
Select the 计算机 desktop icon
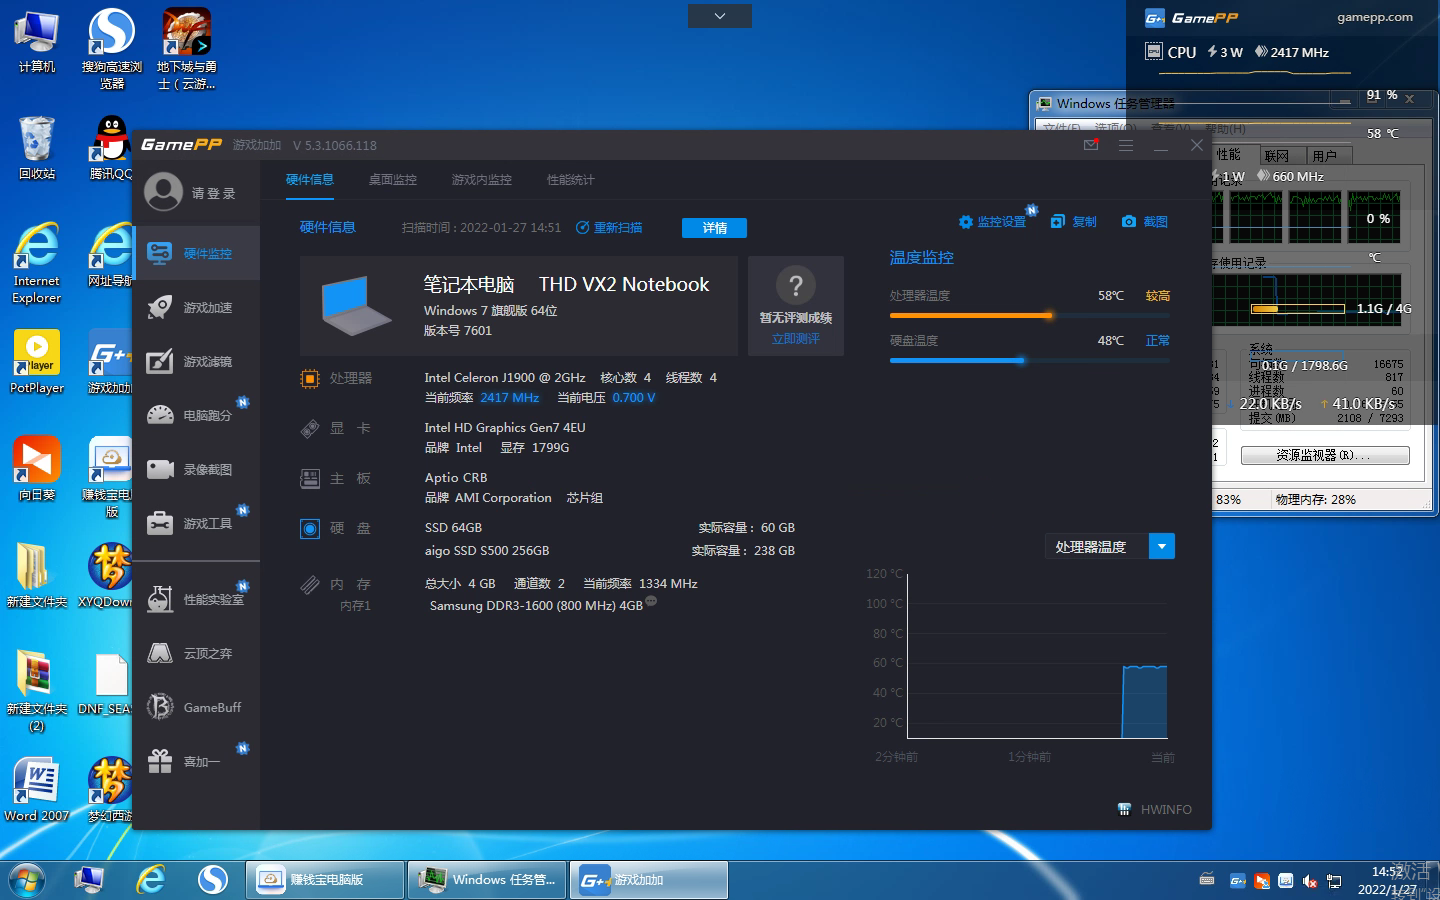[x=37, y=41]
